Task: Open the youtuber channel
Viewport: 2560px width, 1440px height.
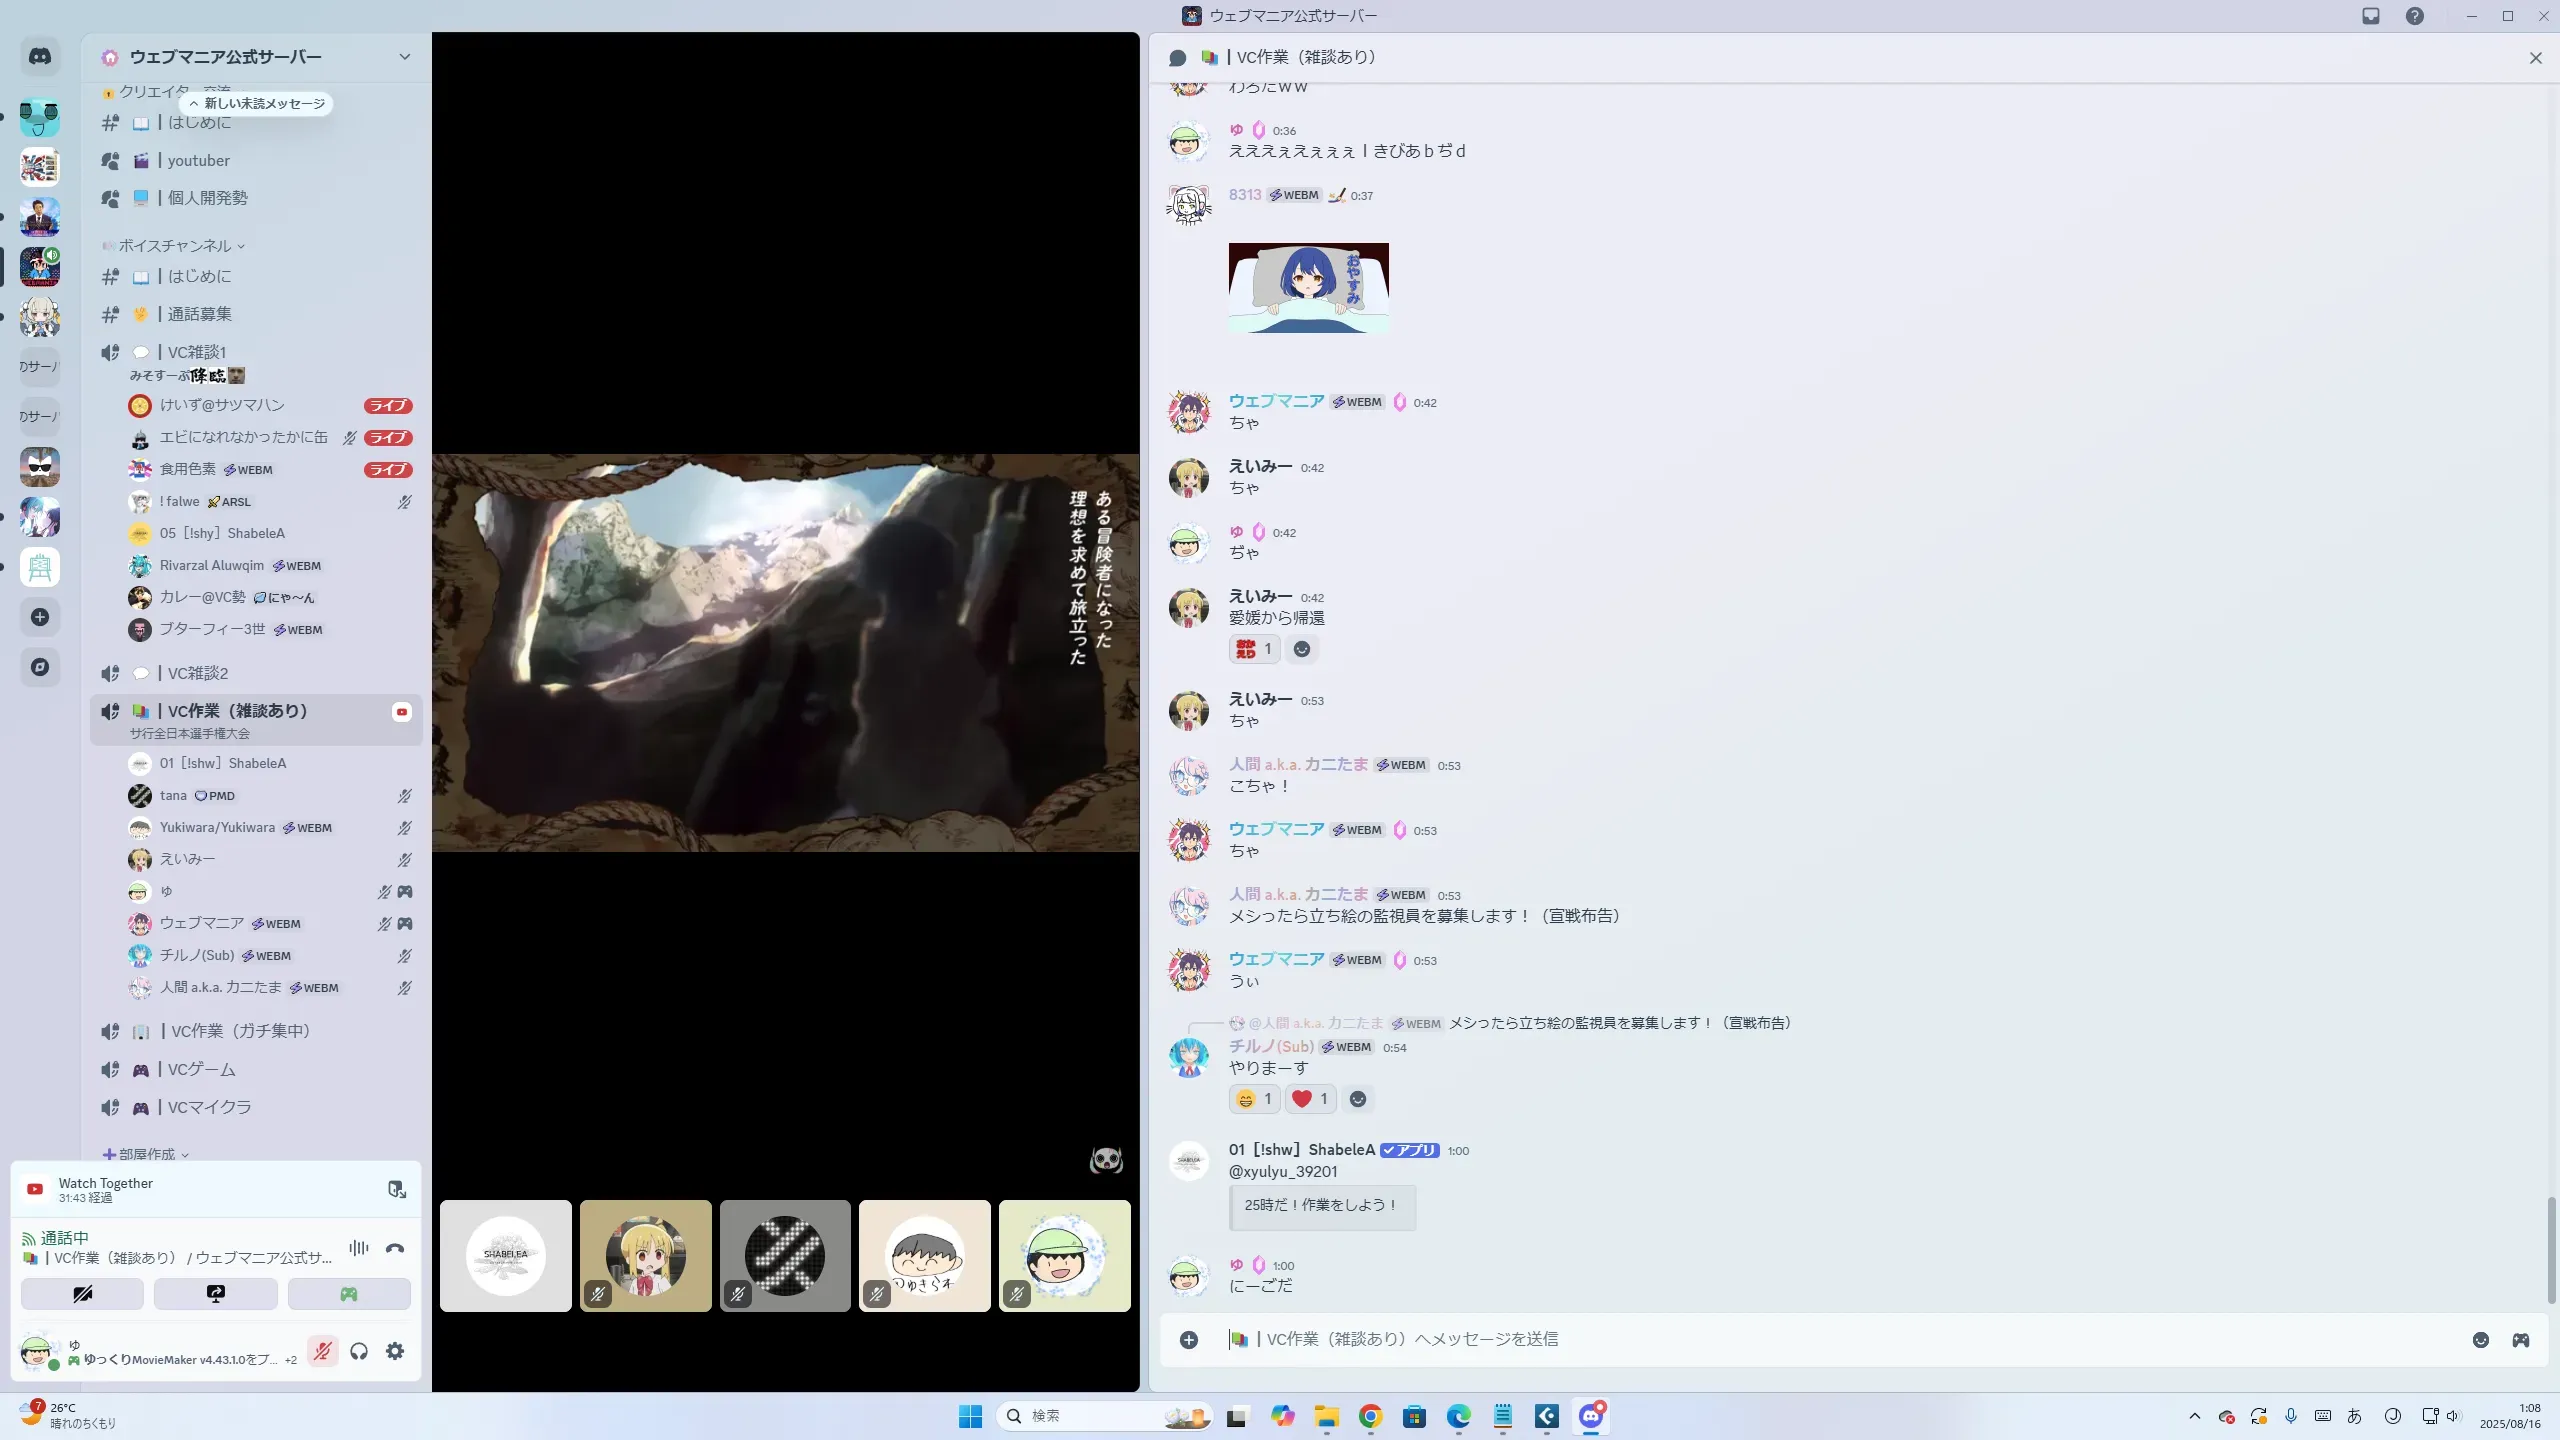Action: click(x=198, y=161)
